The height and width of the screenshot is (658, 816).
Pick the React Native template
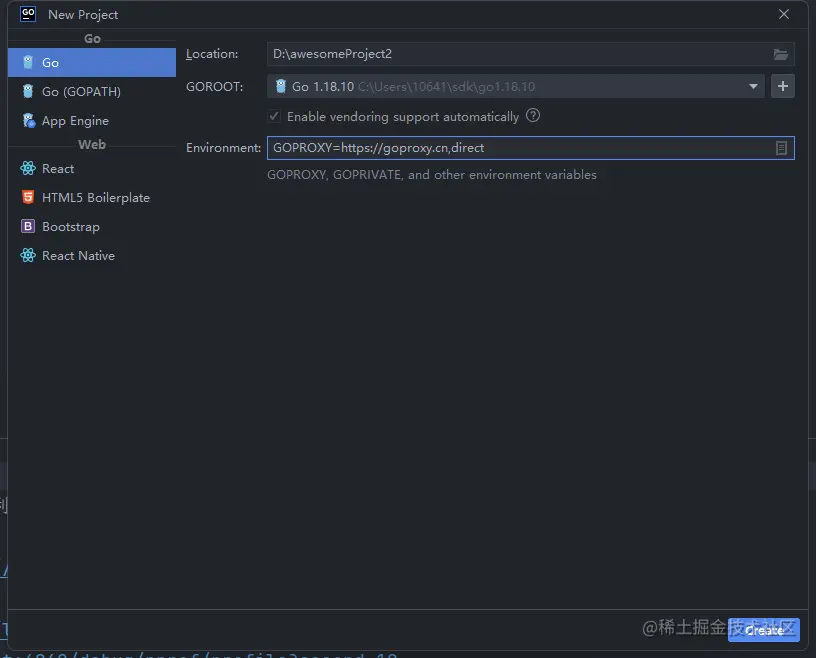(92, 256)
